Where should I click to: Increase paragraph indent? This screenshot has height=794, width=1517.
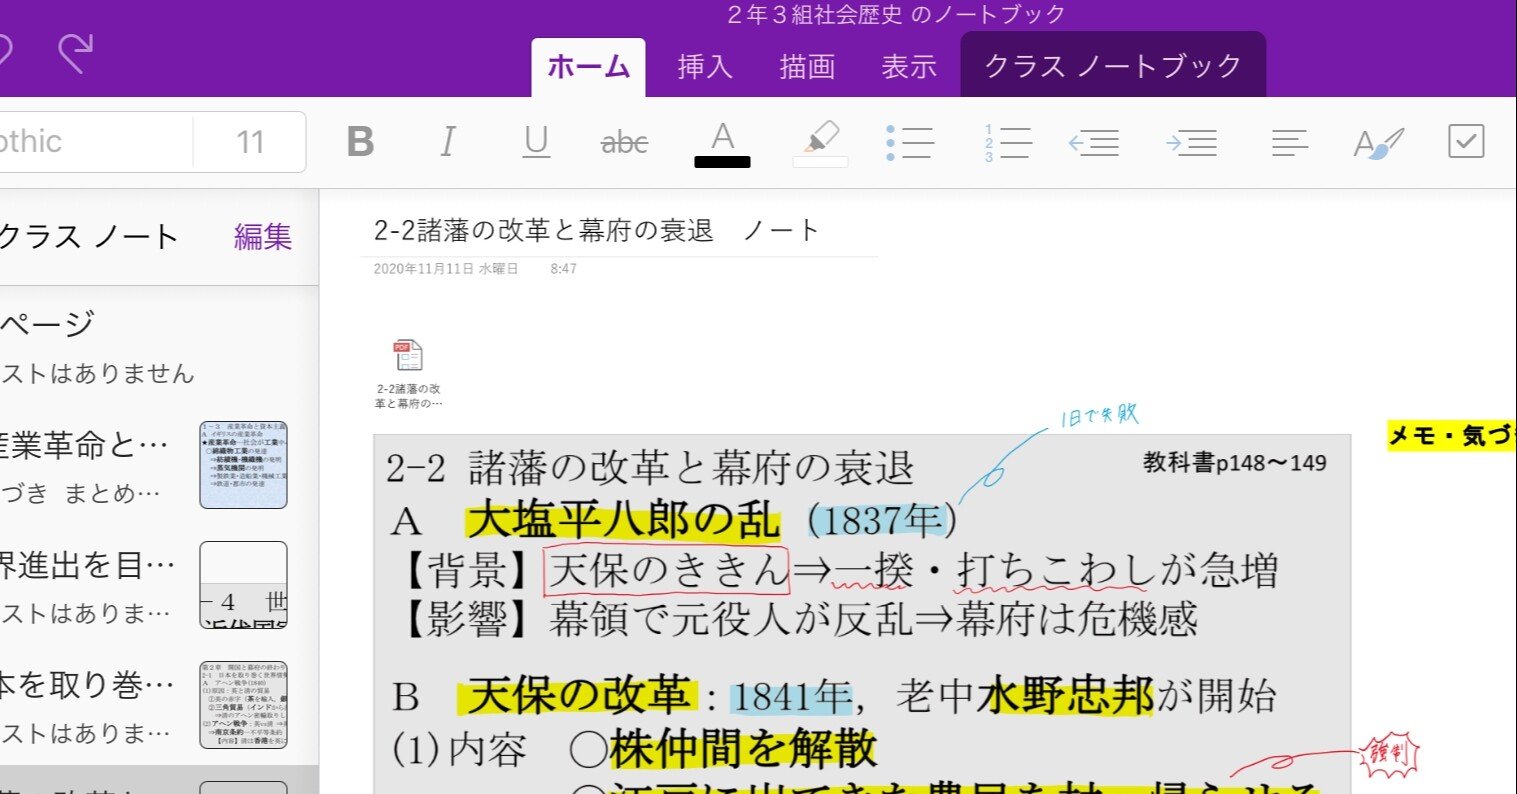click(x=1191, y=142)
